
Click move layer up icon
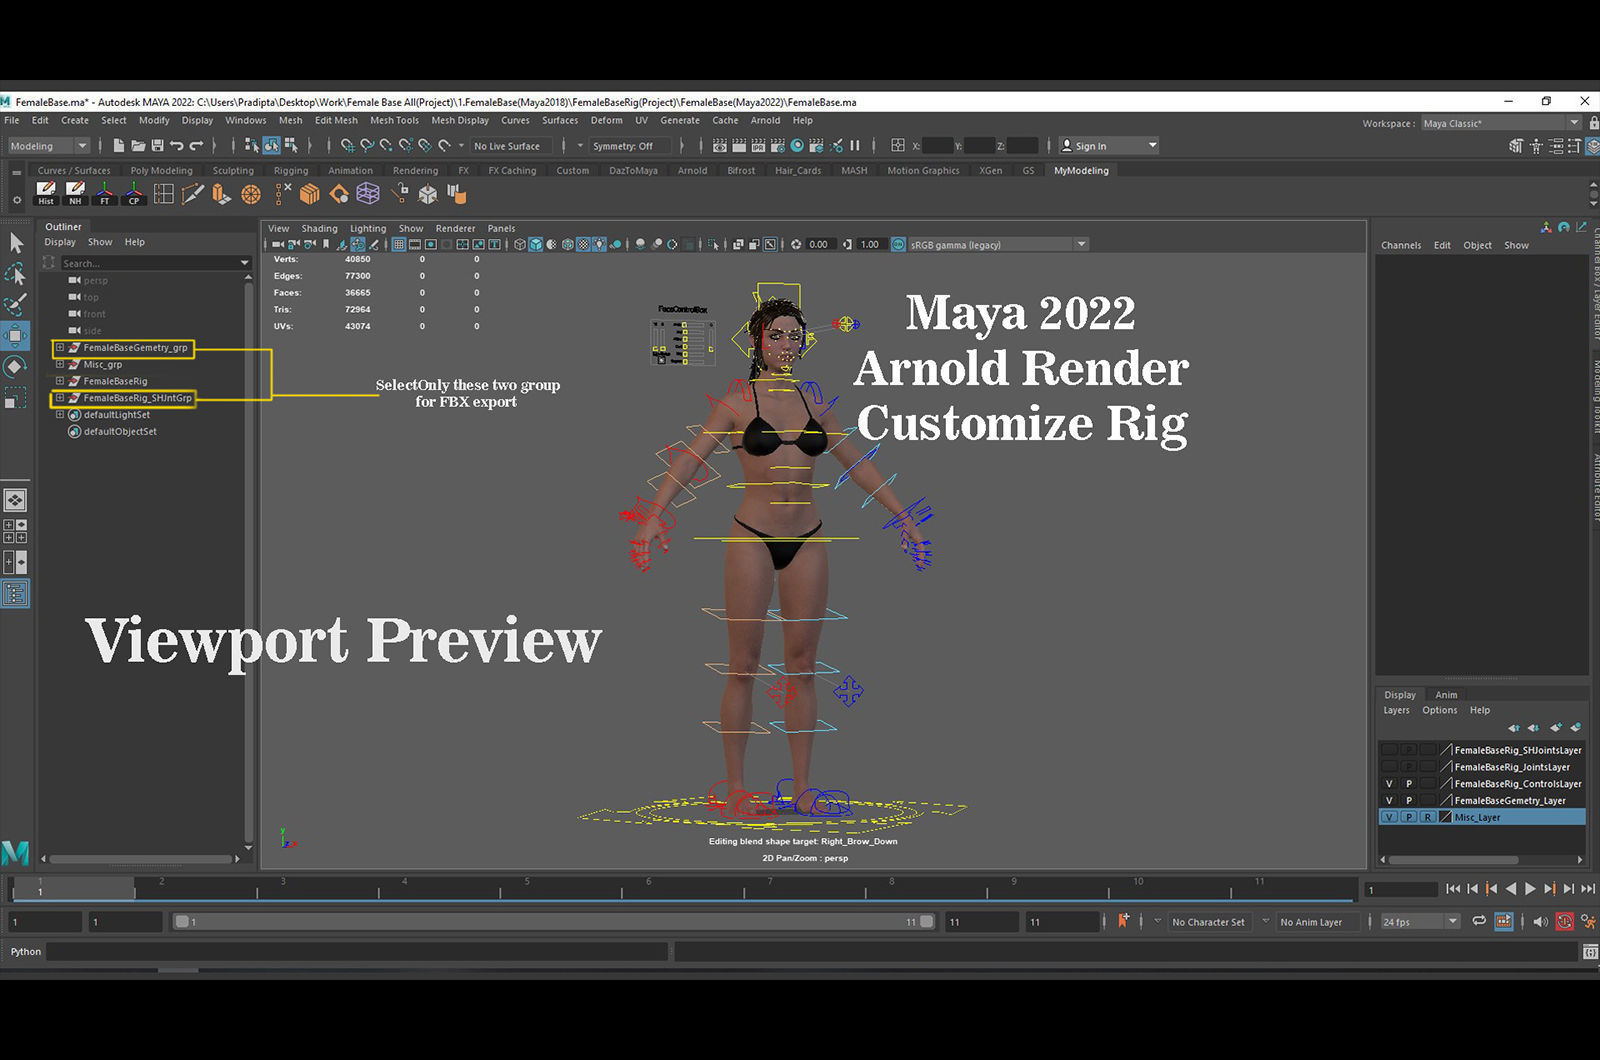[x=1513, y=727]
